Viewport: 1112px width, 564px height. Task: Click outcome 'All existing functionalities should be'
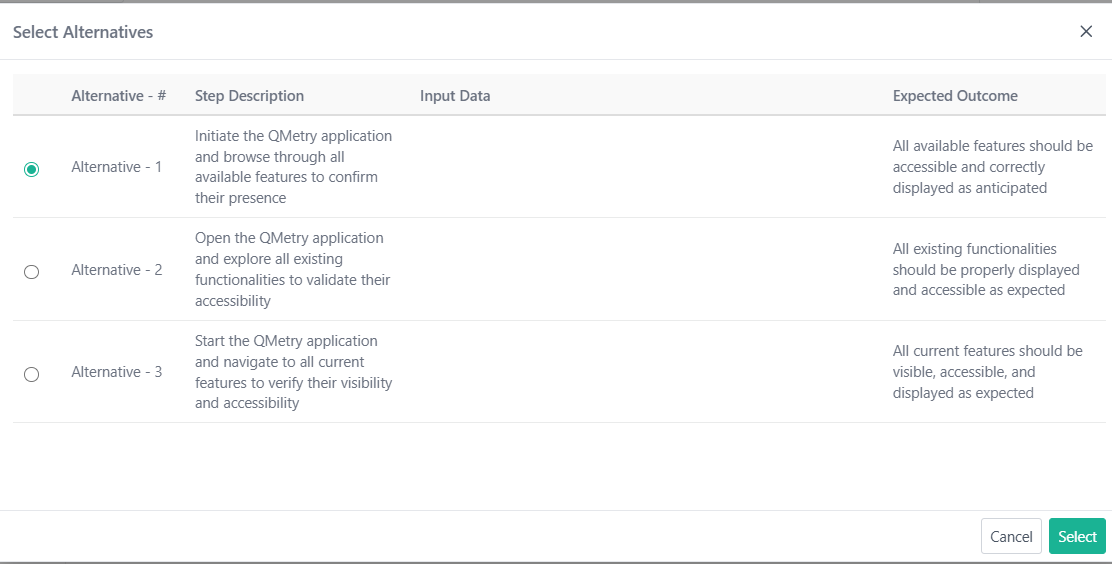986,270
